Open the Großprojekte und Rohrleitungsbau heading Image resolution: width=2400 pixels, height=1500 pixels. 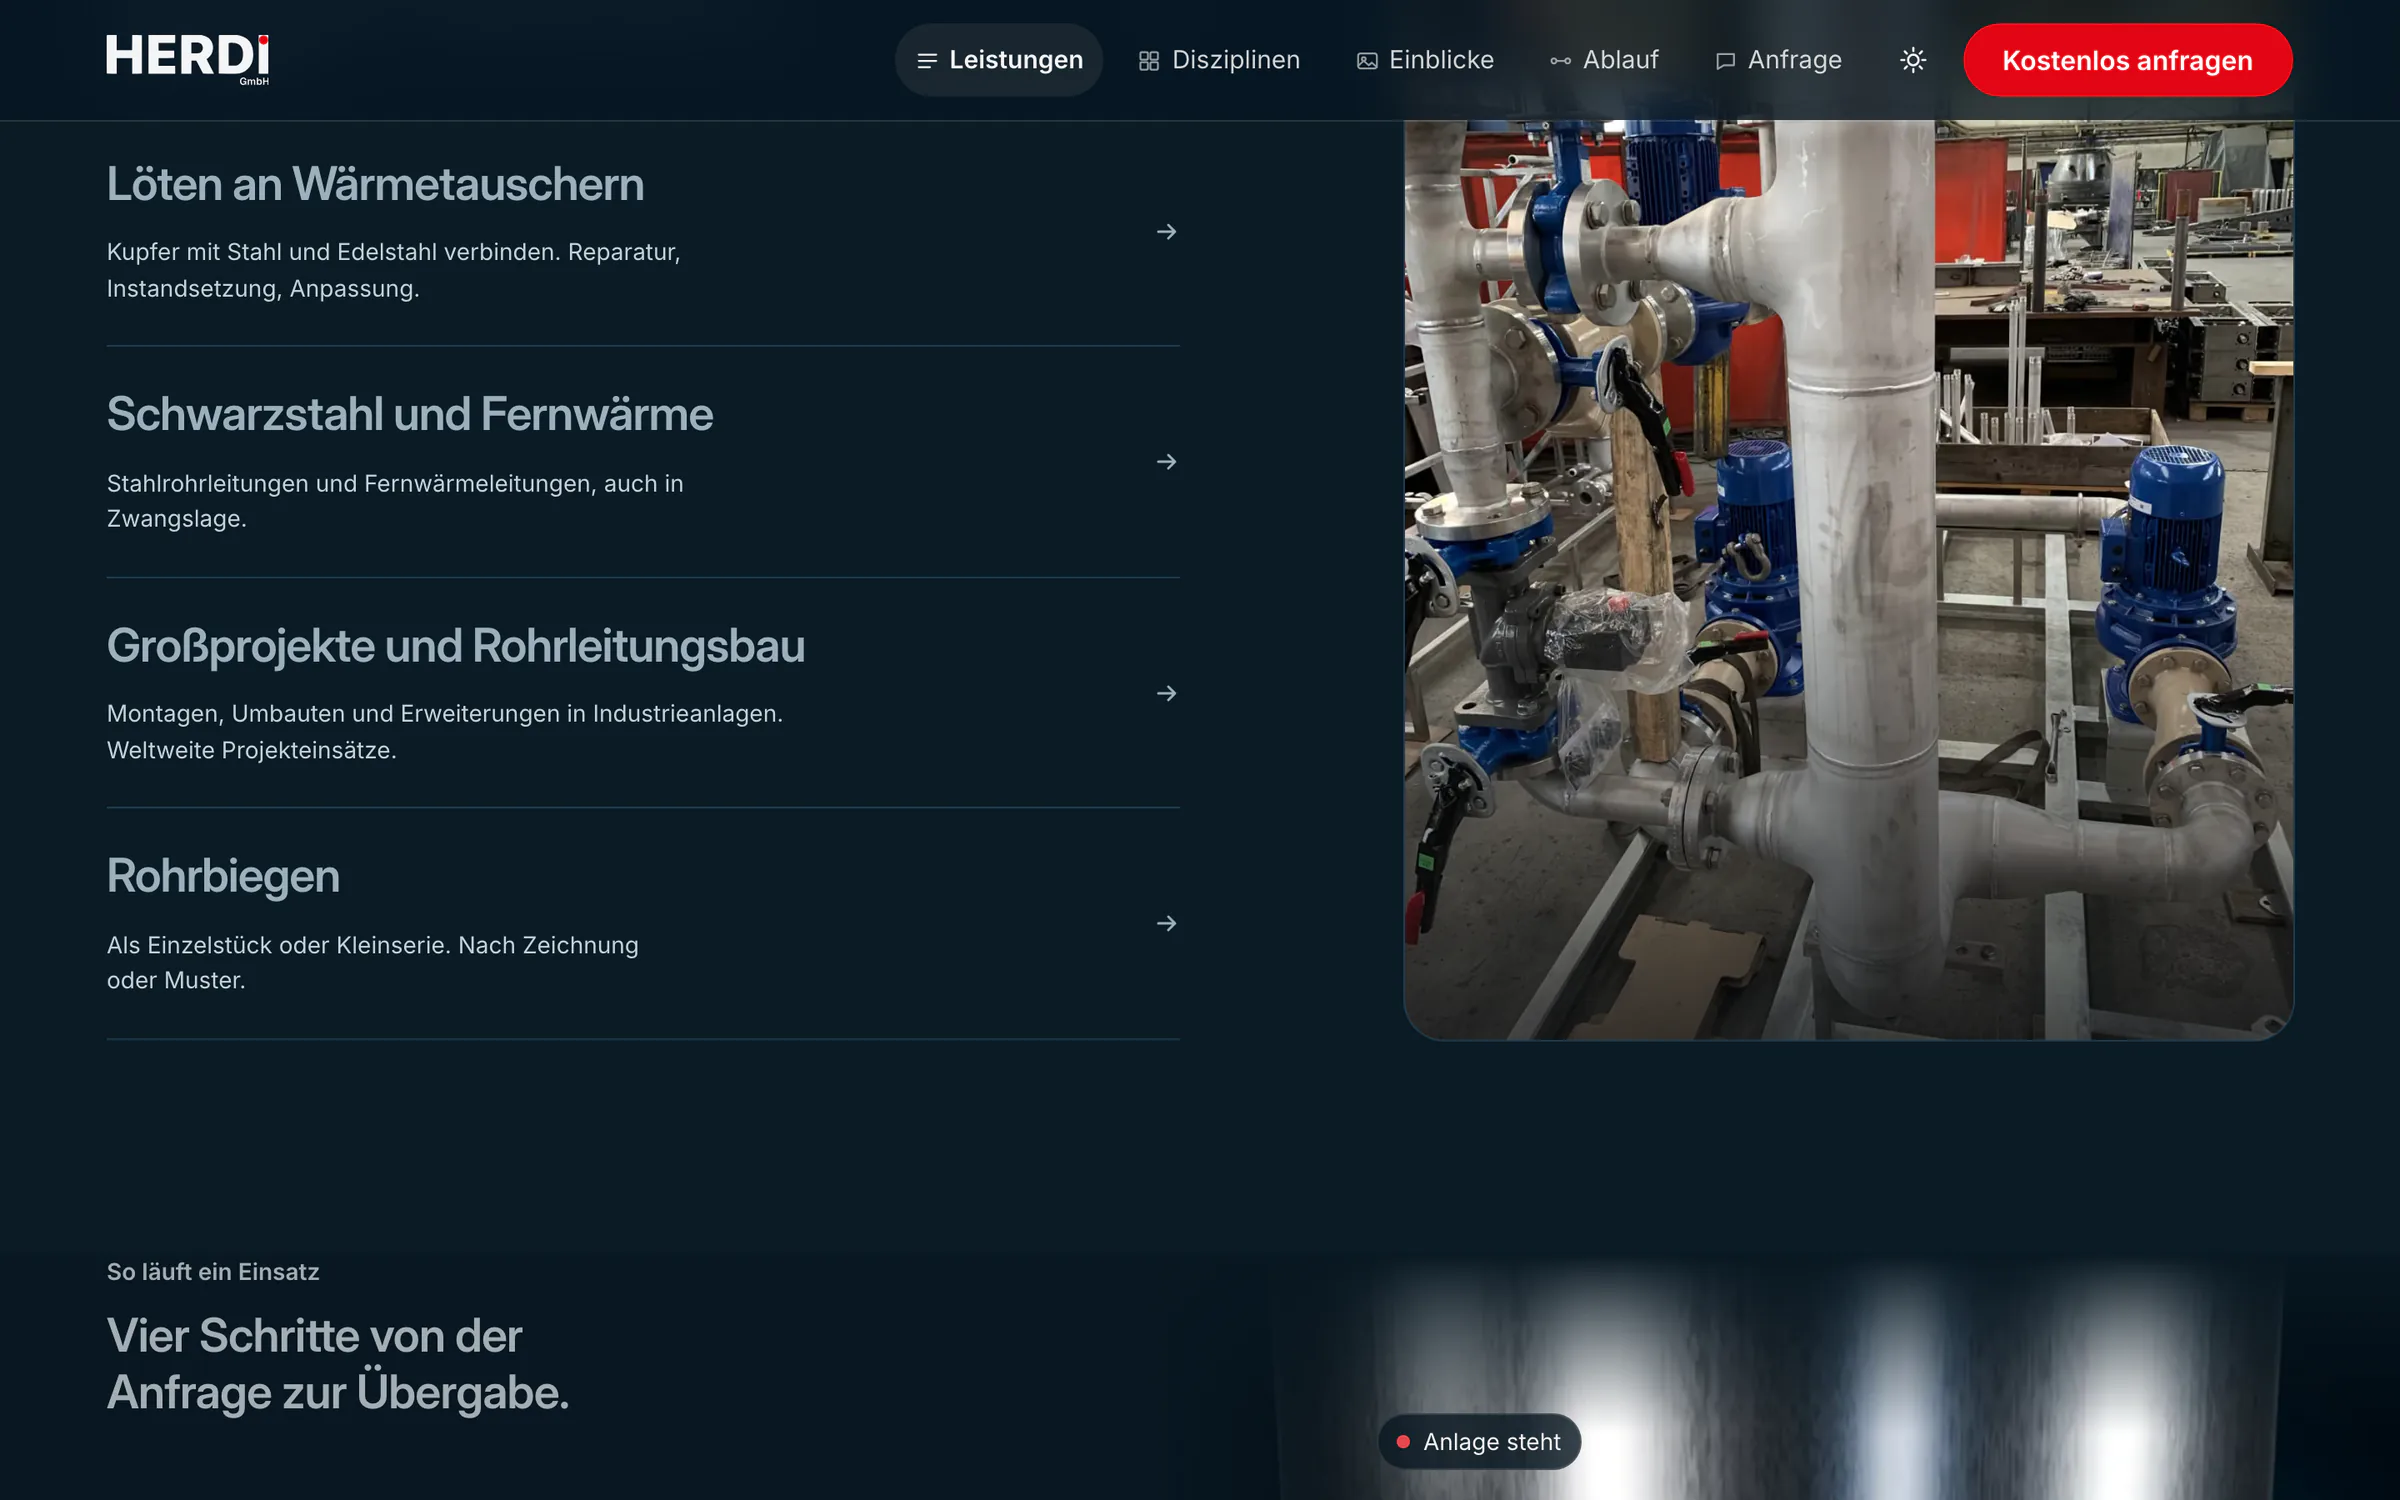coord(456,646)
